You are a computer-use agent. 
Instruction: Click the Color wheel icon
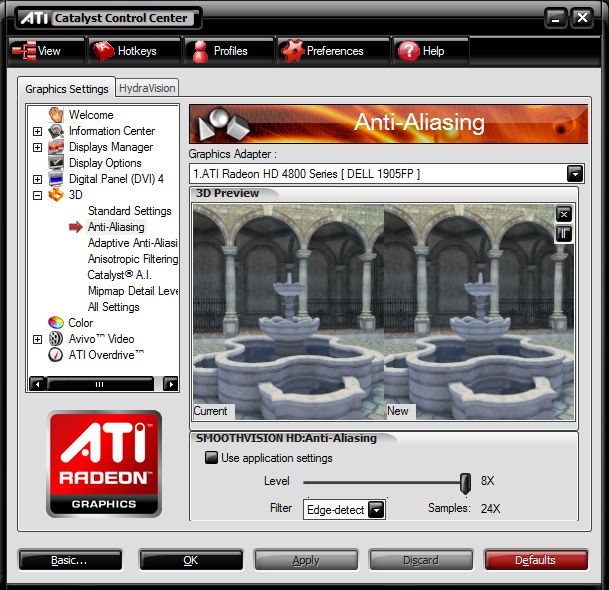[56, 322]
